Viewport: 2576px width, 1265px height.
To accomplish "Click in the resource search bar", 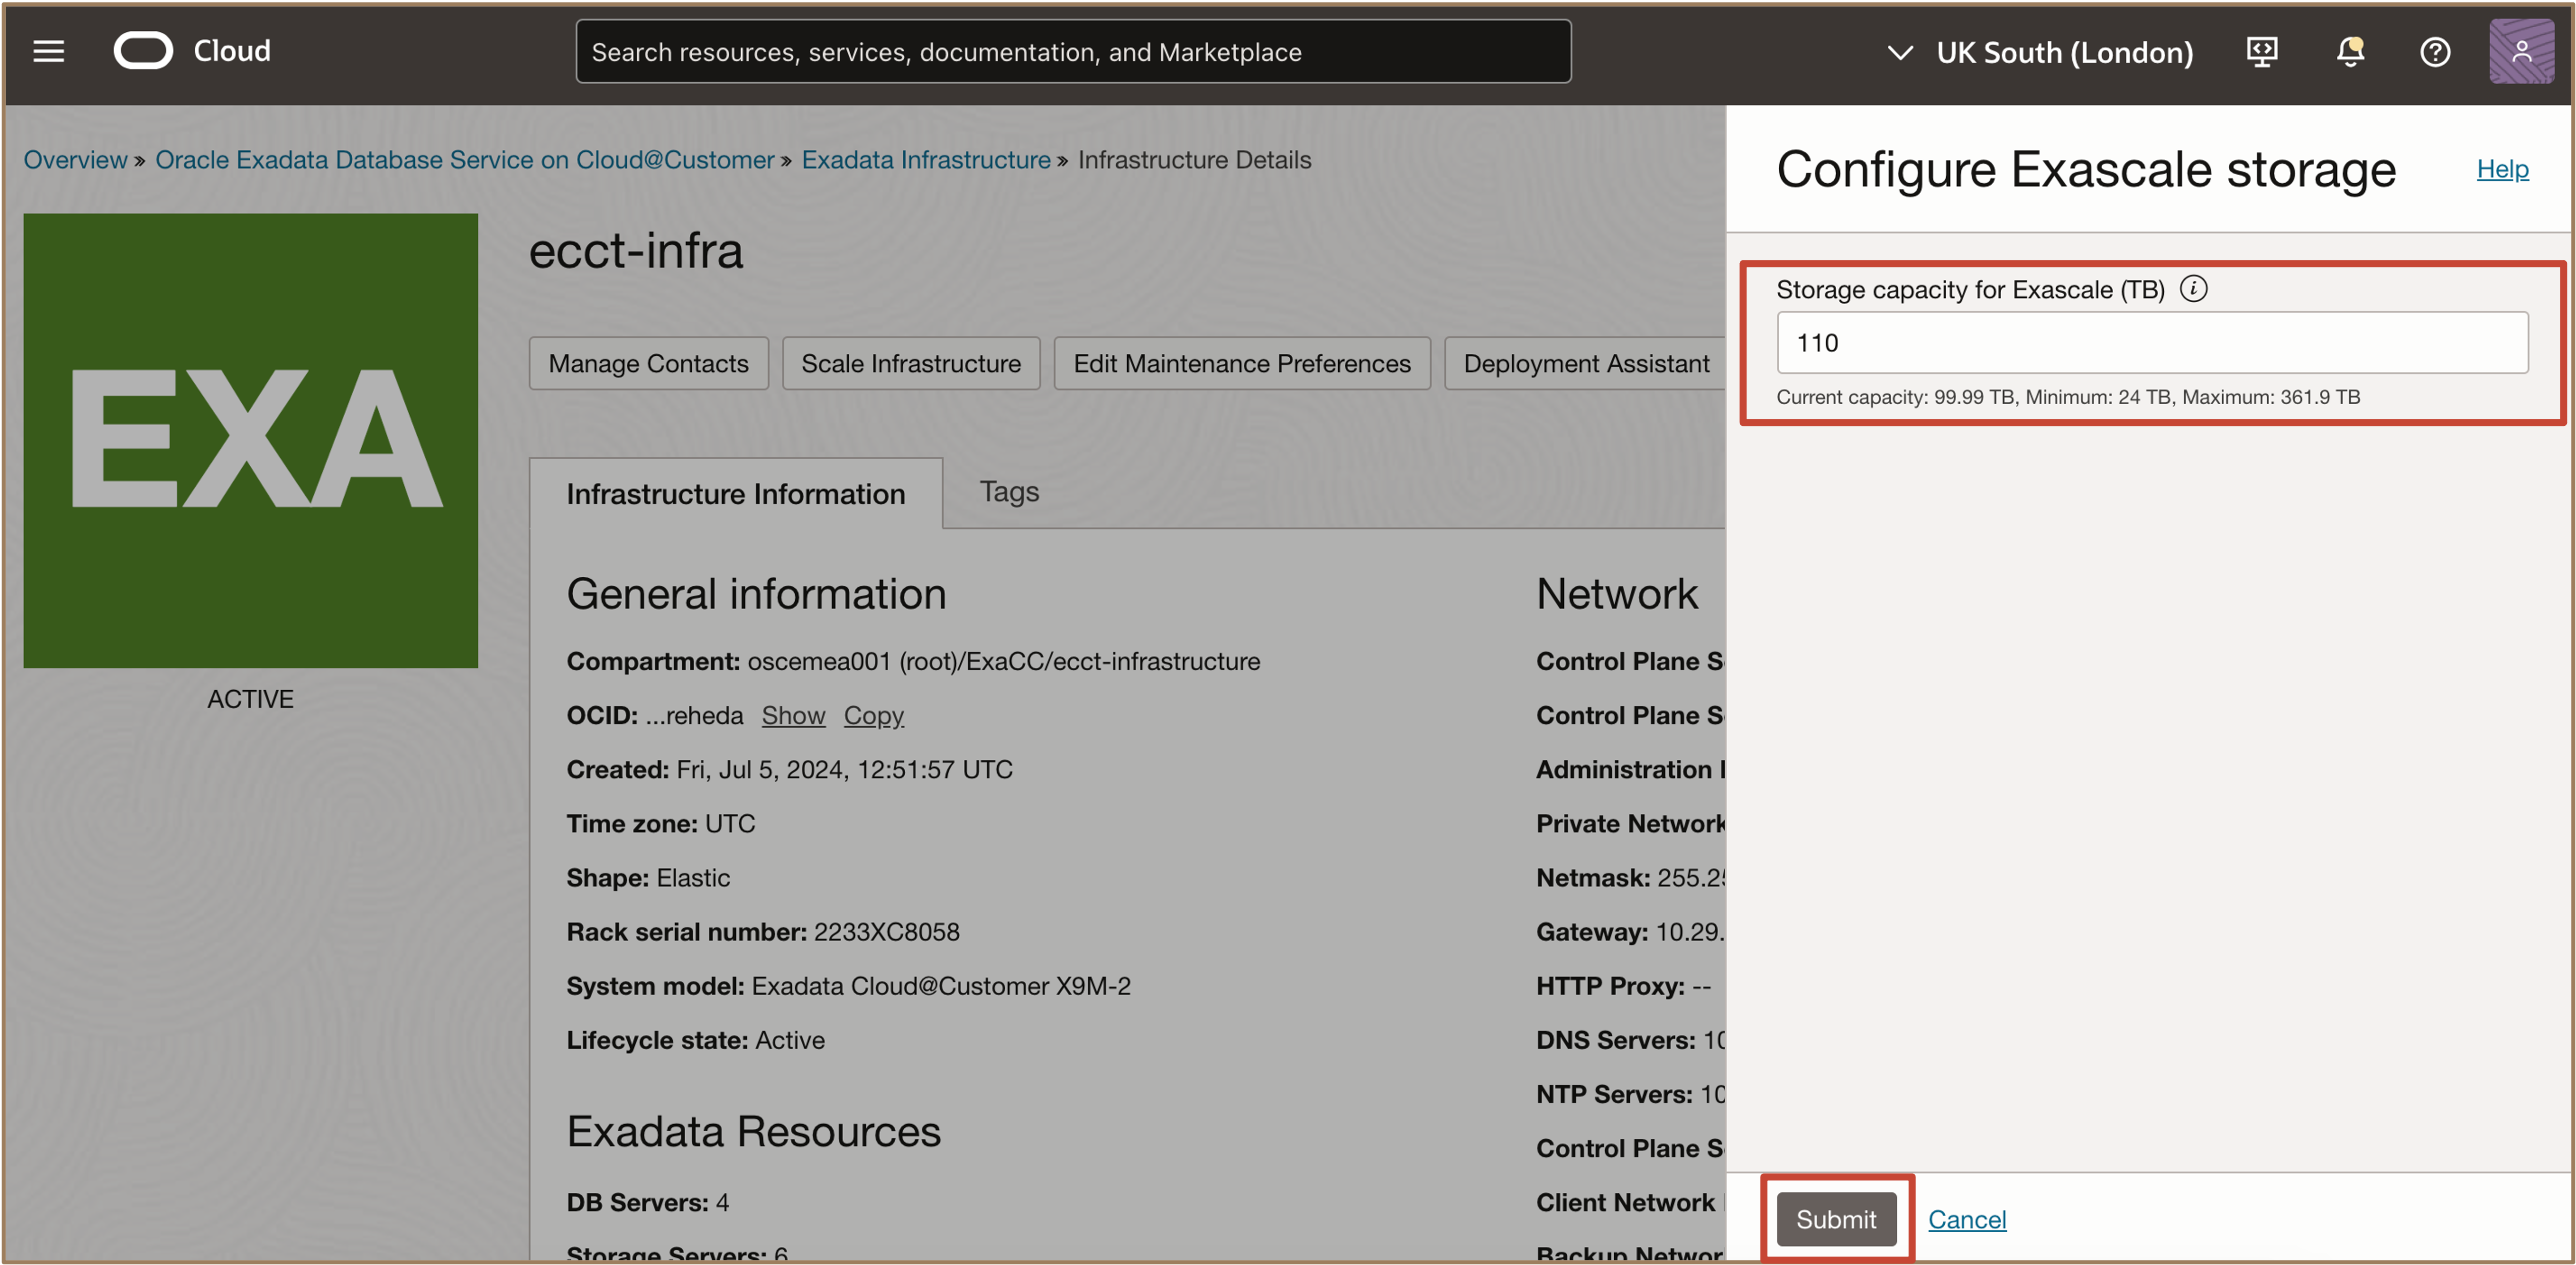I will (1072, 52).
